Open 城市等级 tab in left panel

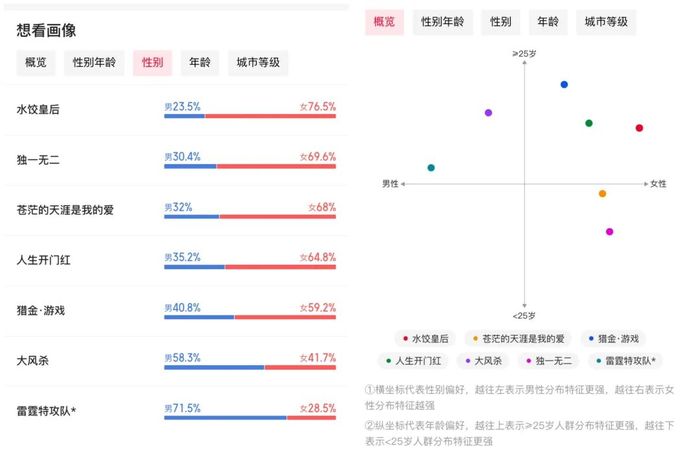258,63
